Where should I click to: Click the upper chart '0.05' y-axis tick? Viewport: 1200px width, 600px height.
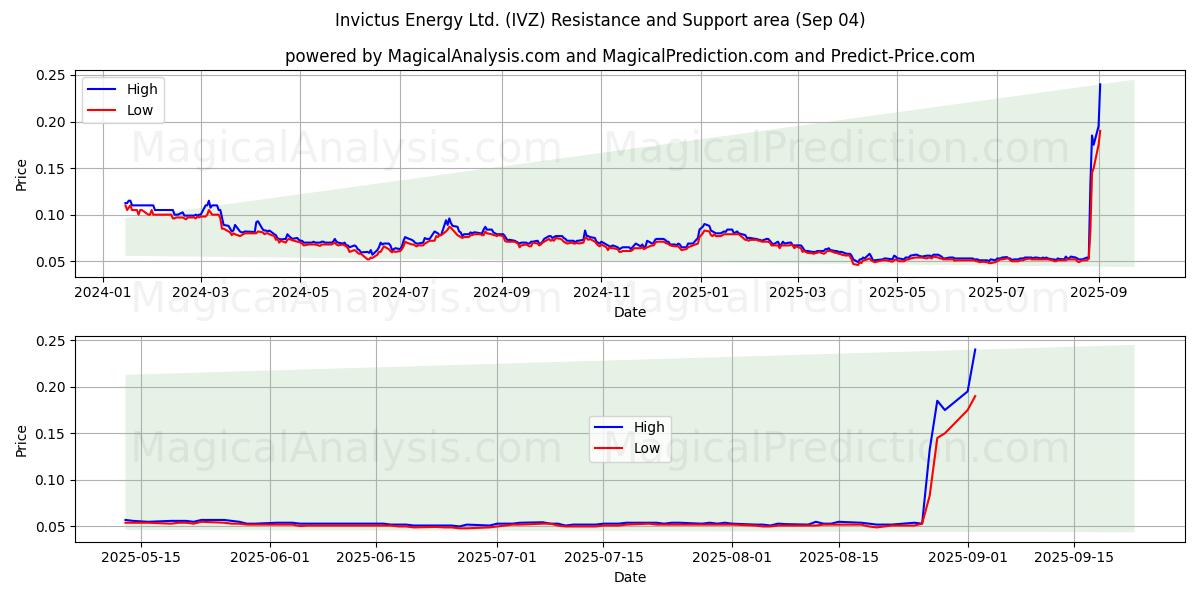click(x=52, y=262)
